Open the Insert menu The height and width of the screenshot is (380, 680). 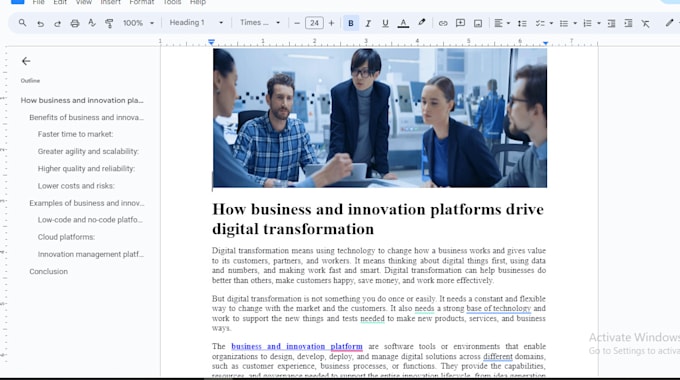coord(111,2)
